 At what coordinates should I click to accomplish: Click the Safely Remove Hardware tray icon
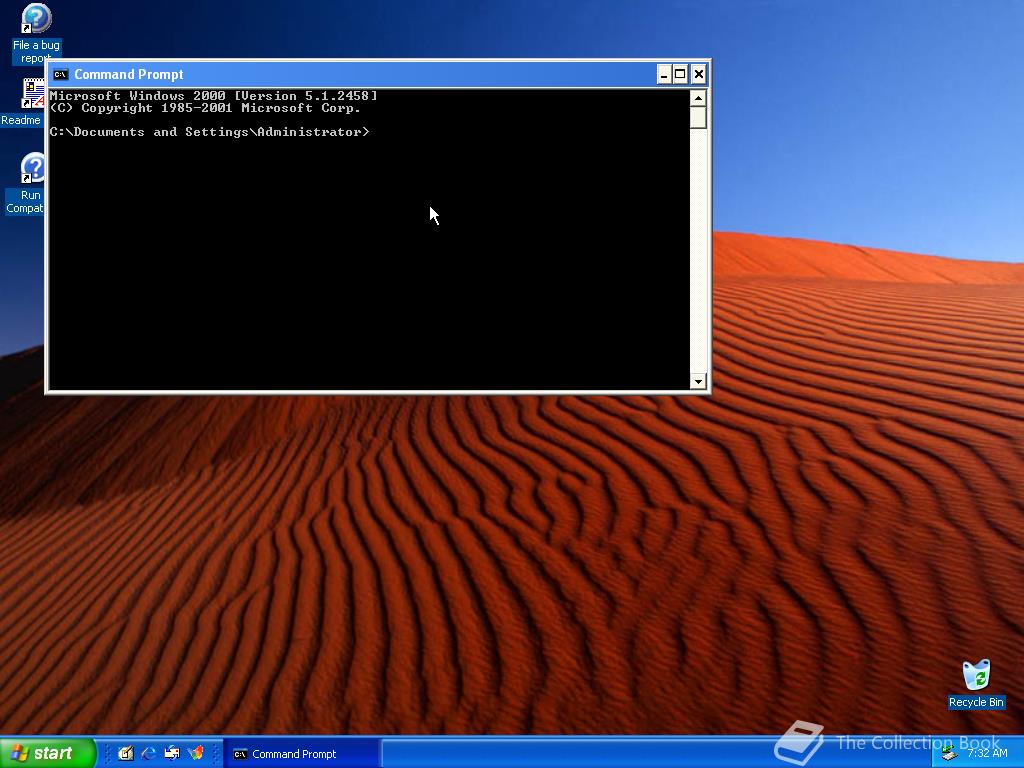(x=949, y=754)
